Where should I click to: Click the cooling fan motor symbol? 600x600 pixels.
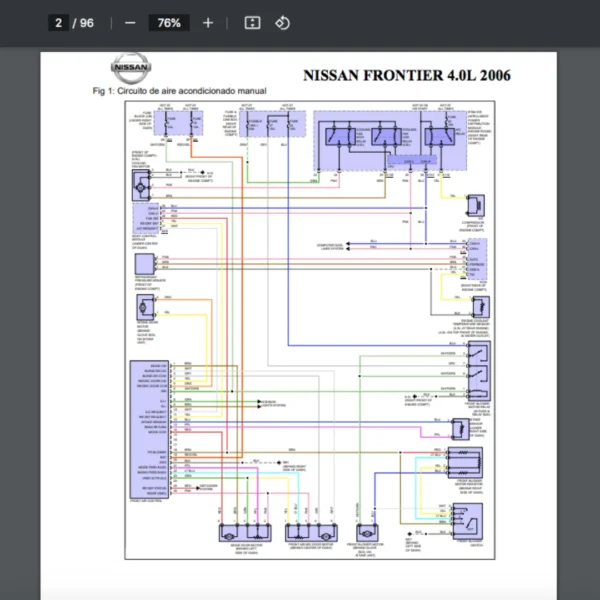click(x=145, y=184)
